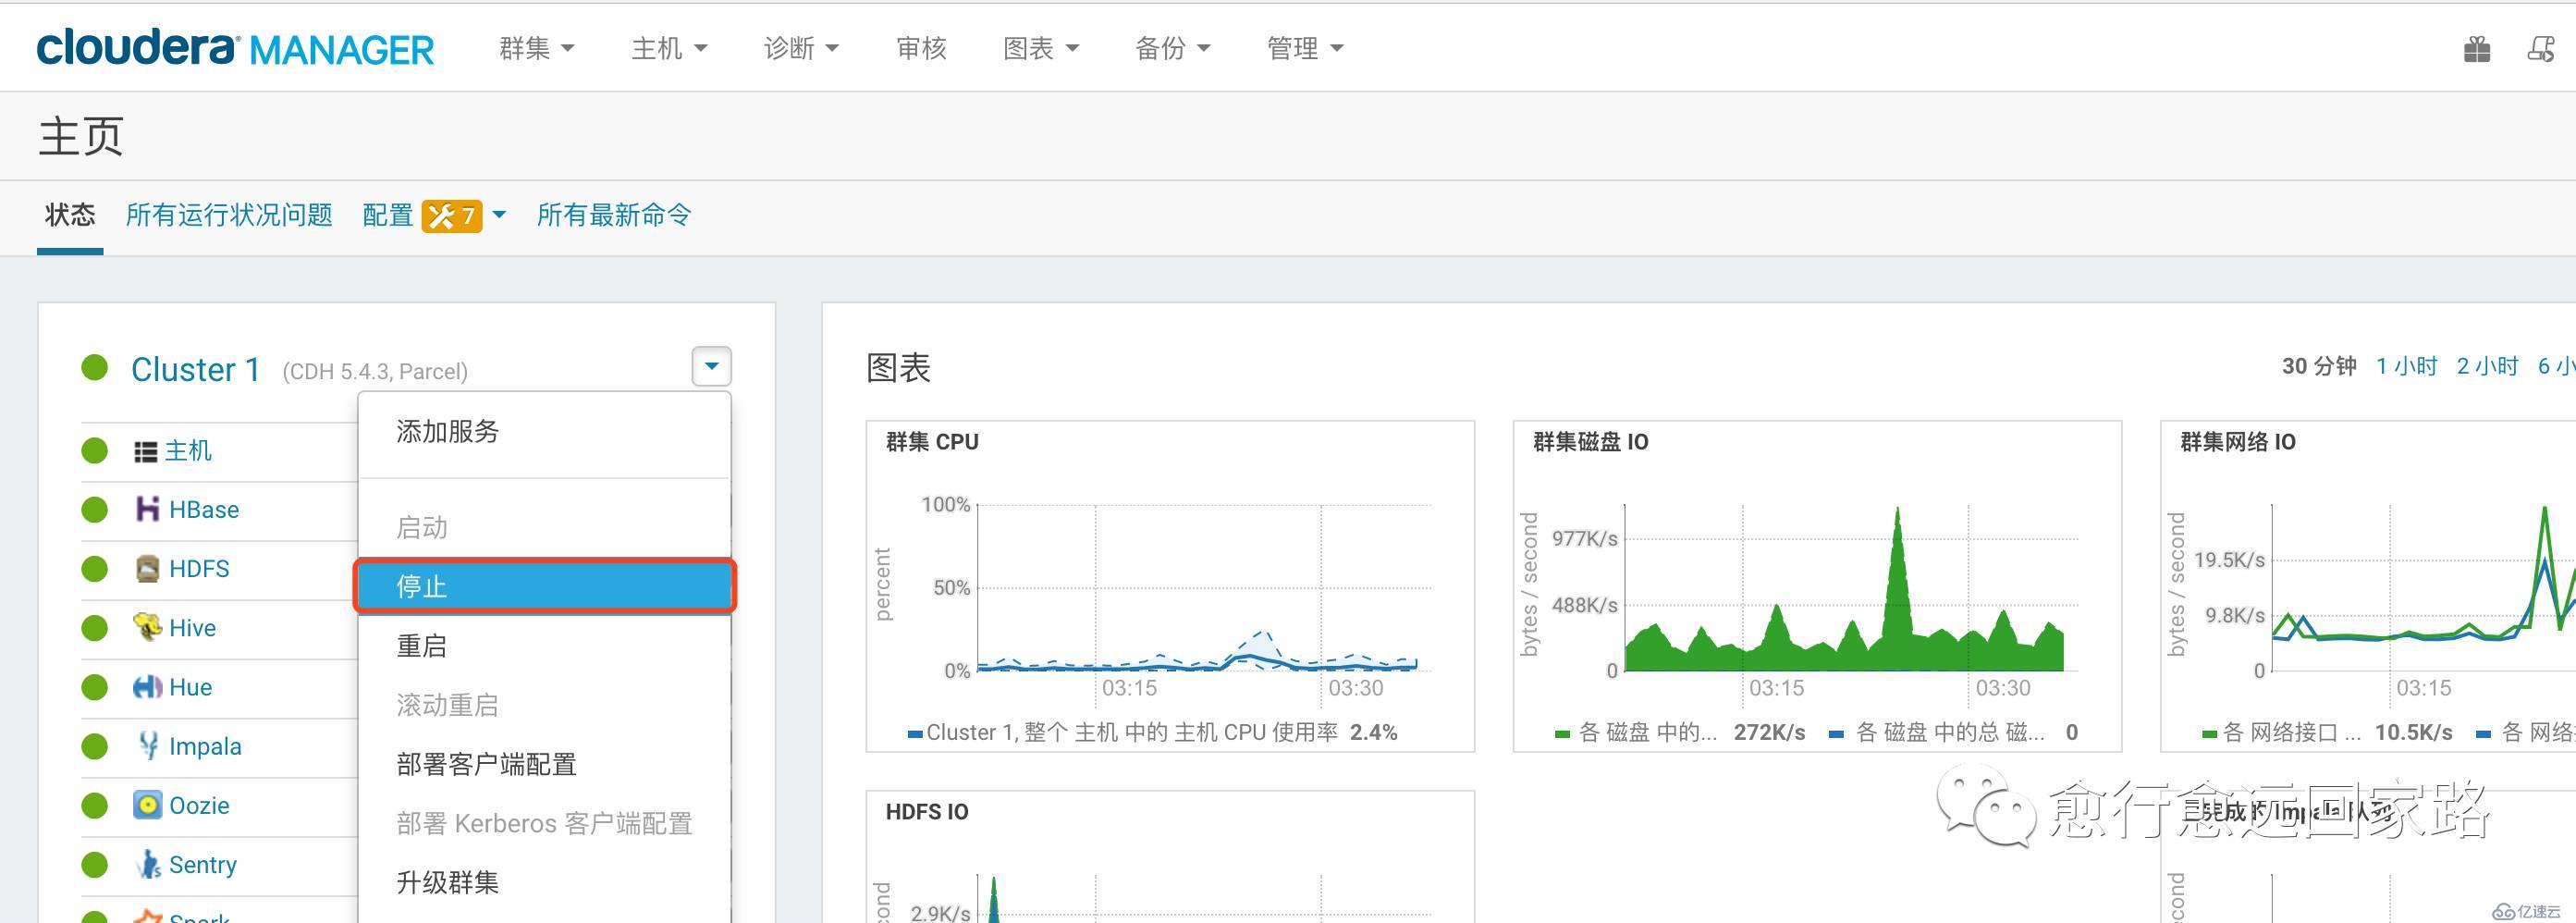Click 部署 Kerberos 客户端配置 menu entry
This screenshot has height=923, width=2576.
point(545,823)
